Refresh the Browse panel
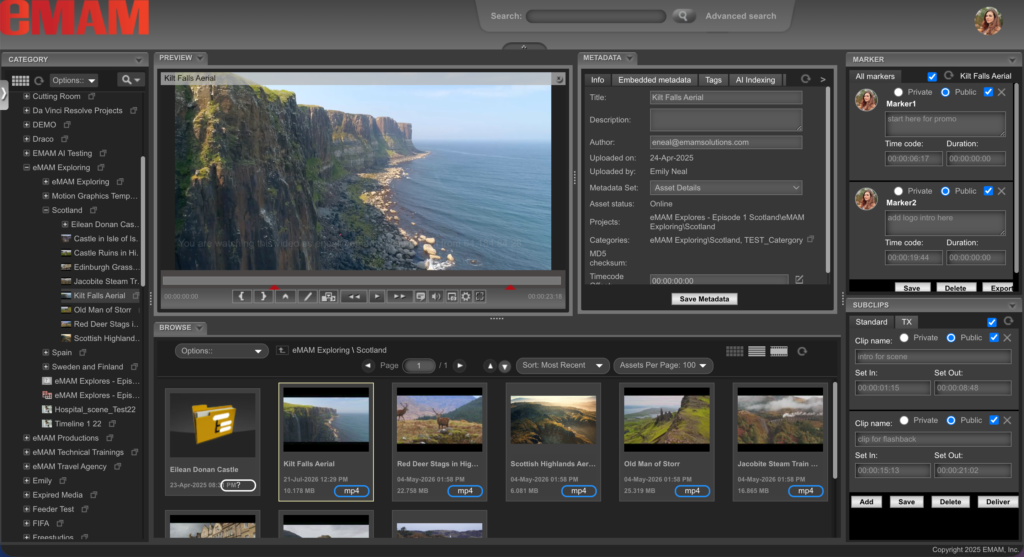This screenshot has height=557, width=1024. 802,351
